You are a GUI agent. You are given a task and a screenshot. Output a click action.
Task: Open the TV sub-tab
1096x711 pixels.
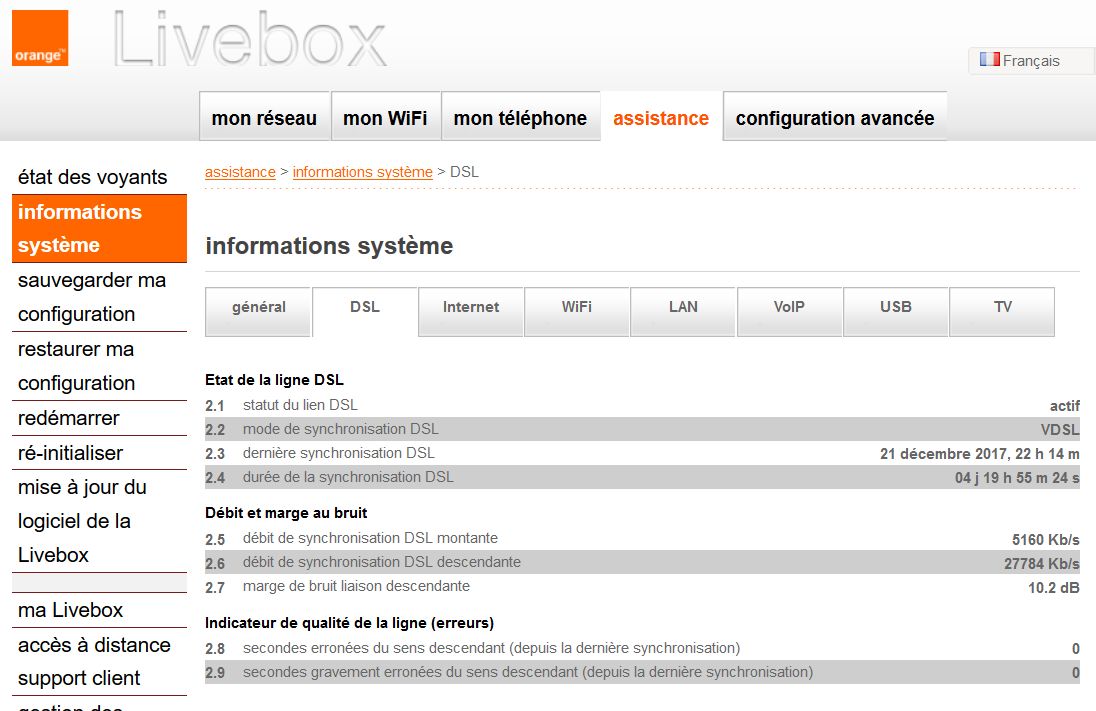tap(1002, 308)
